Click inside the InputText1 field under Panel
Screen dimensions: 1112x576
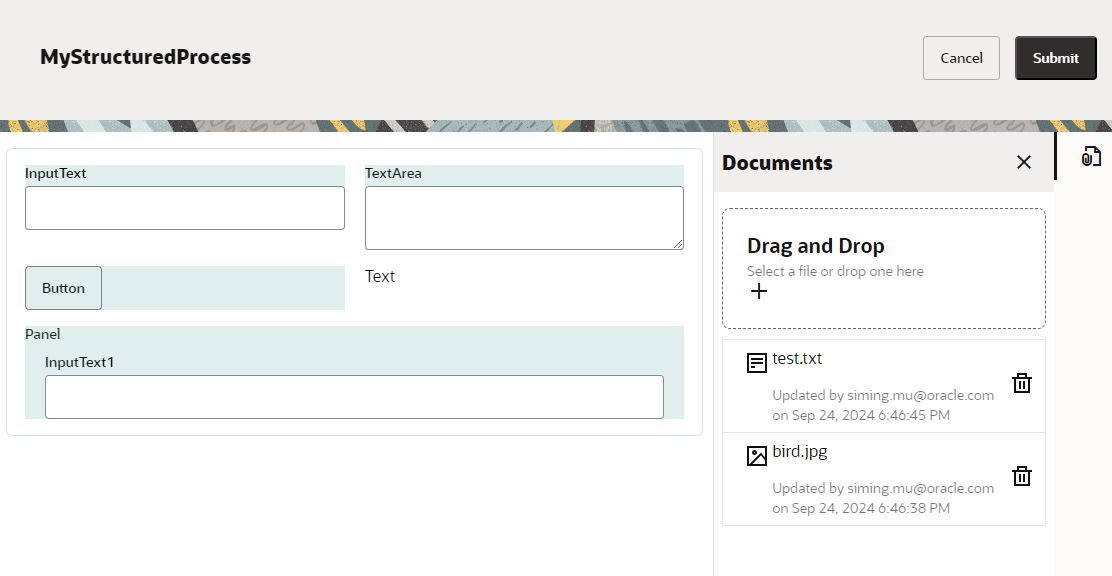(354, 397)
